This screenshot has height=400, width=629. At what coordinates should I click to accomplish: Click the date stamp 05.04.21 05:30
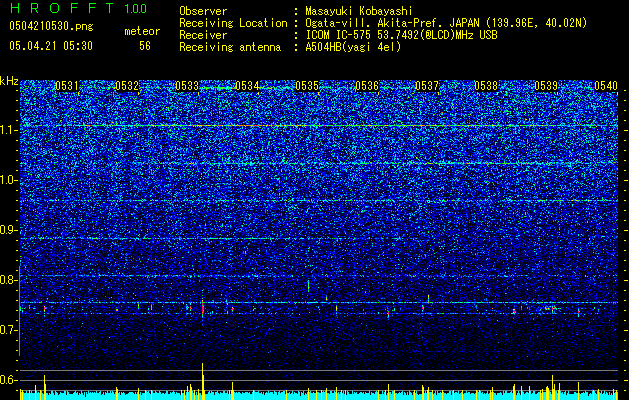(51, 46)
